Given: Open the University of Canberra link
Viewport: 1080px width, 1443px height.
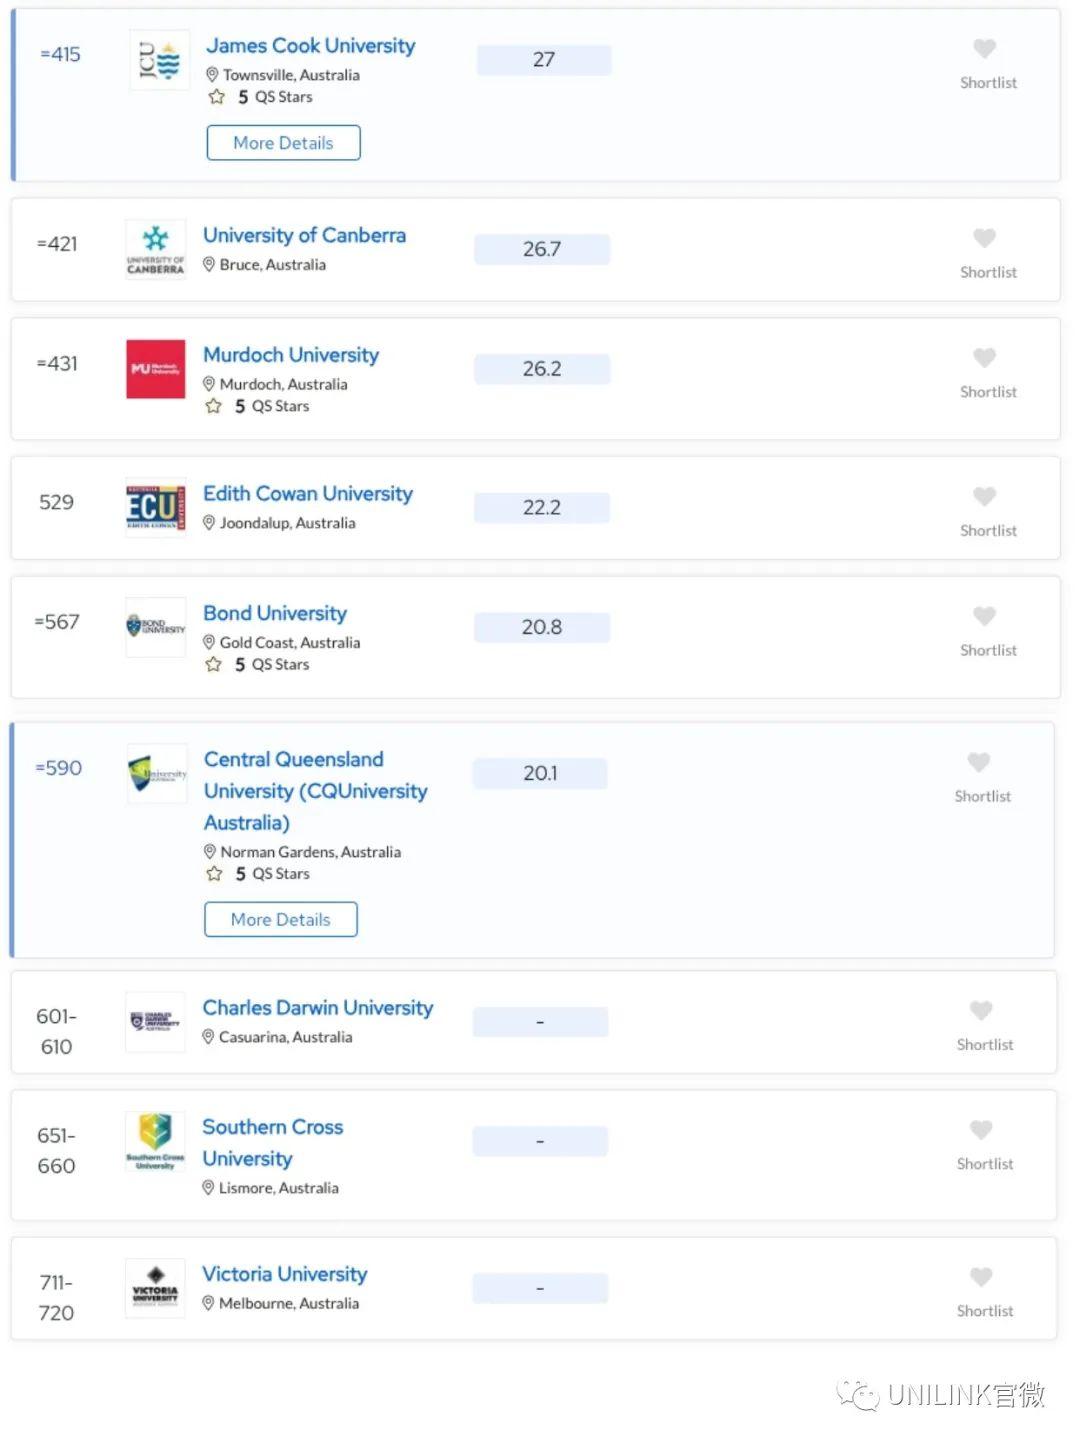Looking at the screenshot, I should [305, 235].
